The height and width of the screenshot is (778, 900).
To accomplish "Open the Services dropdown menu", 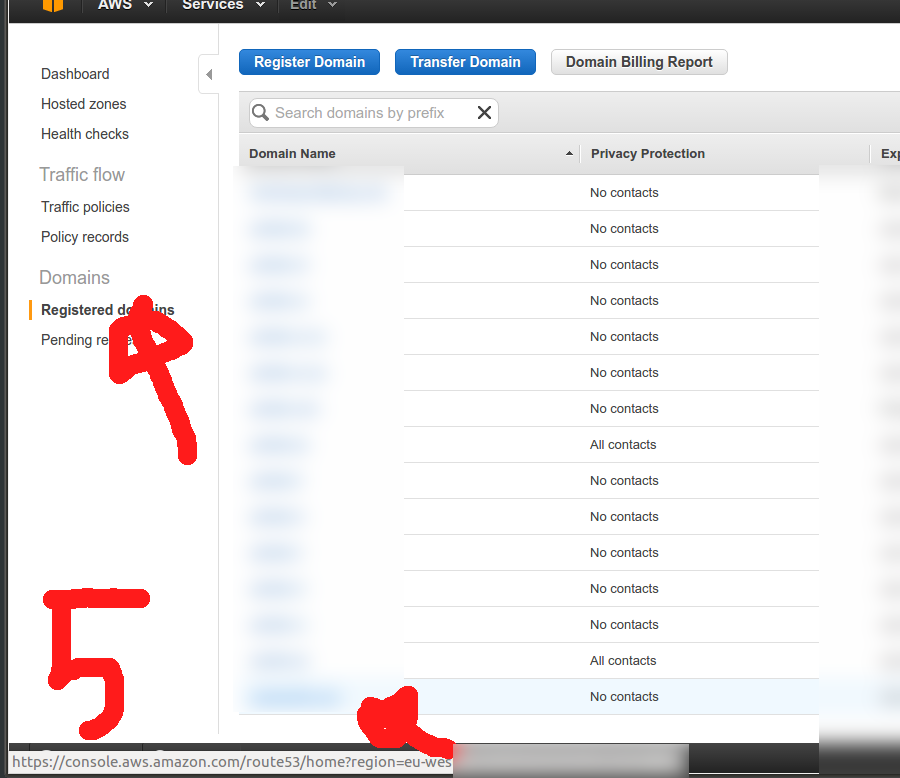I will (223, 5).
